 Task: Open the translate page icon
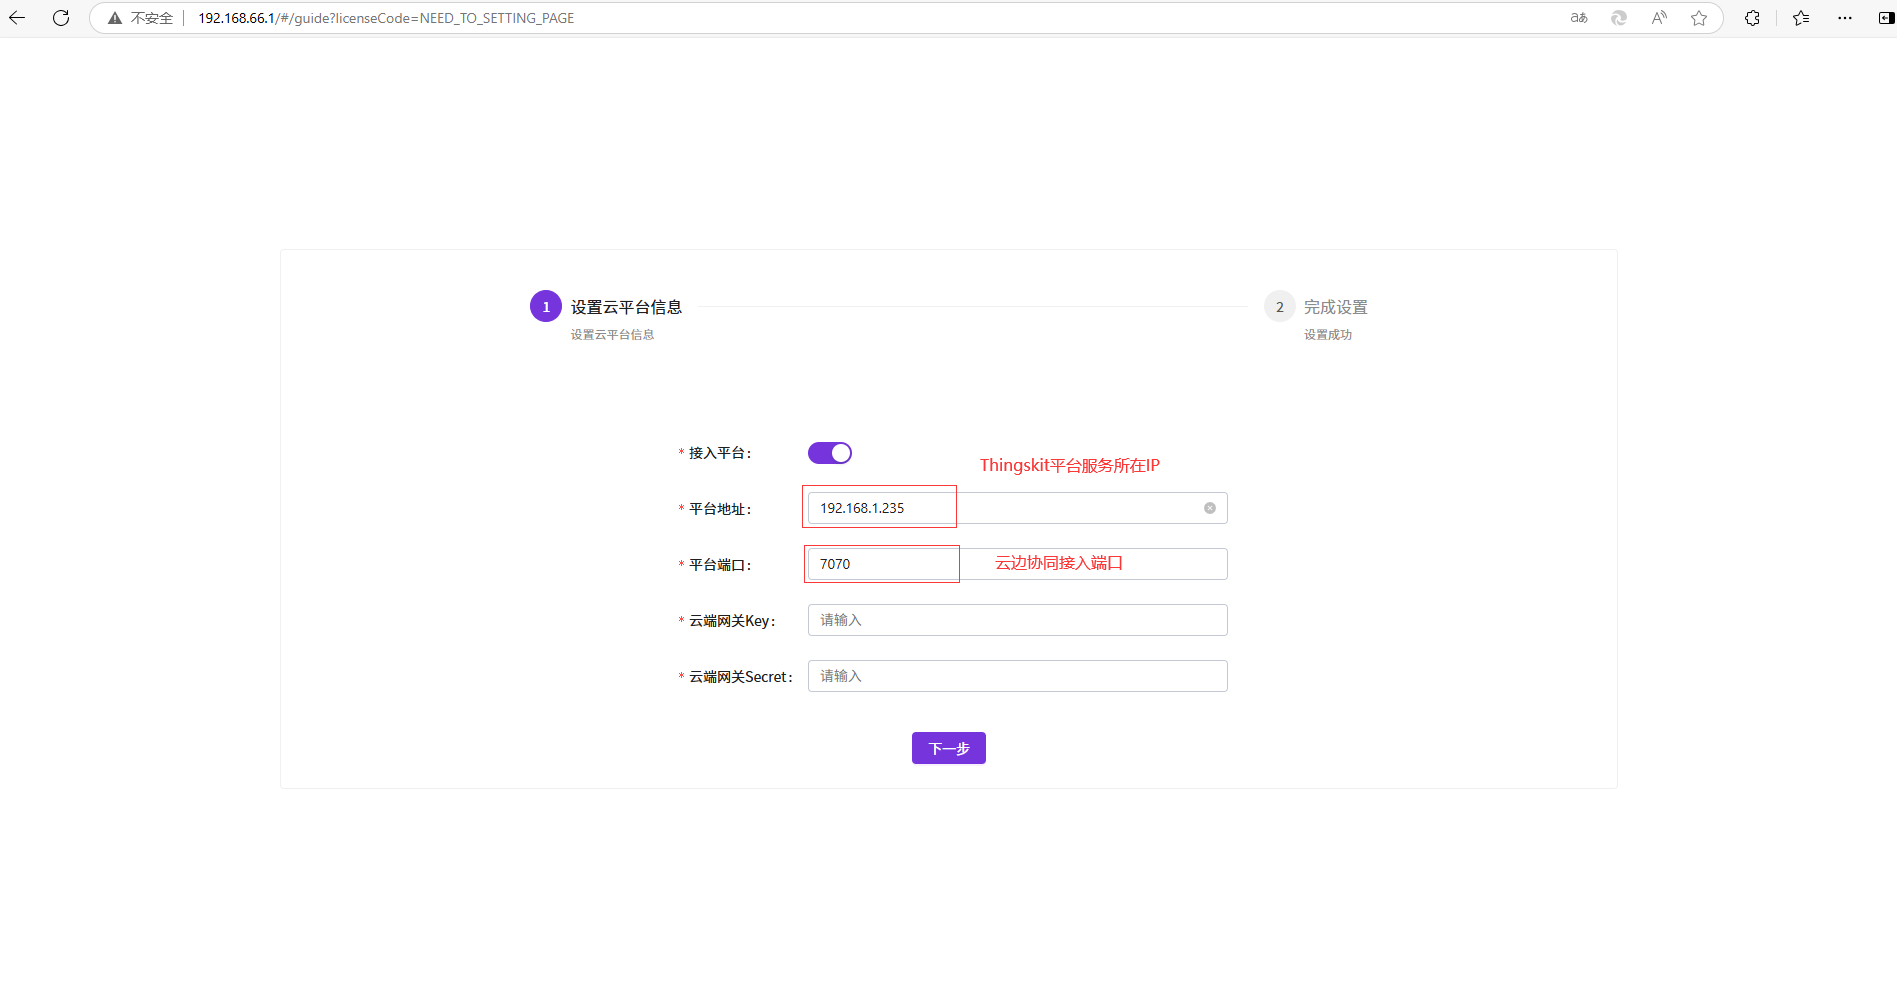pos(1579,18)
